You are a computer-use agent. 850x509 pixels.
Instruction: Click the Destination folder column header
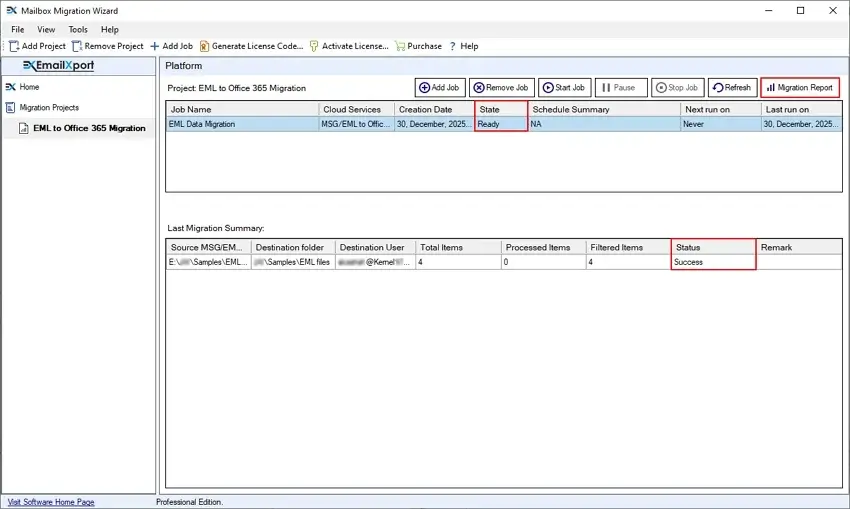(293, 247)
